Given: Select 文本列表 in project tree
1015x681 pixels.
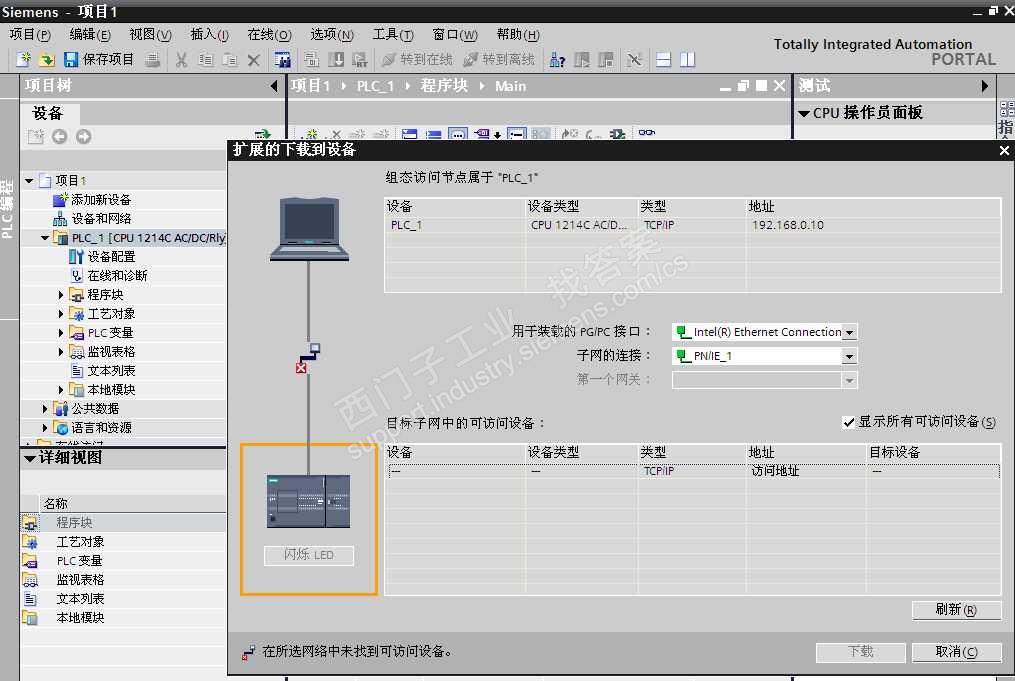Looking at the screenshot, I should point(111,371).
